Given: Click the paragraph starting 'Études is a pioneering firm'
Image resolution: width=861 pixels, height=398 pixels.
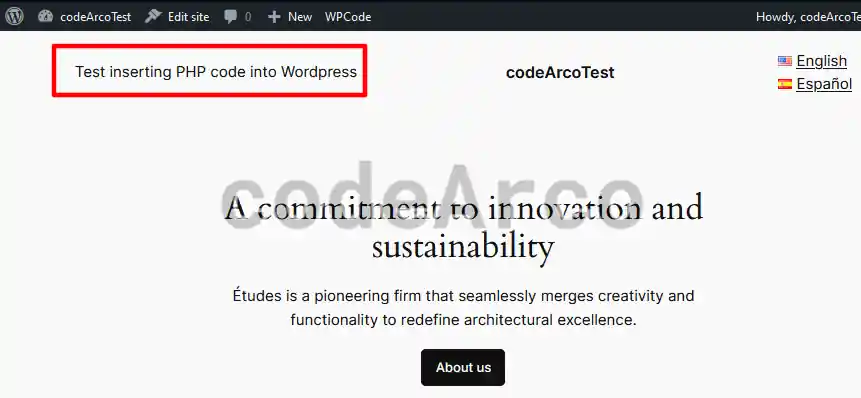Looking at the screenshot, I should (x=463, y=308).
